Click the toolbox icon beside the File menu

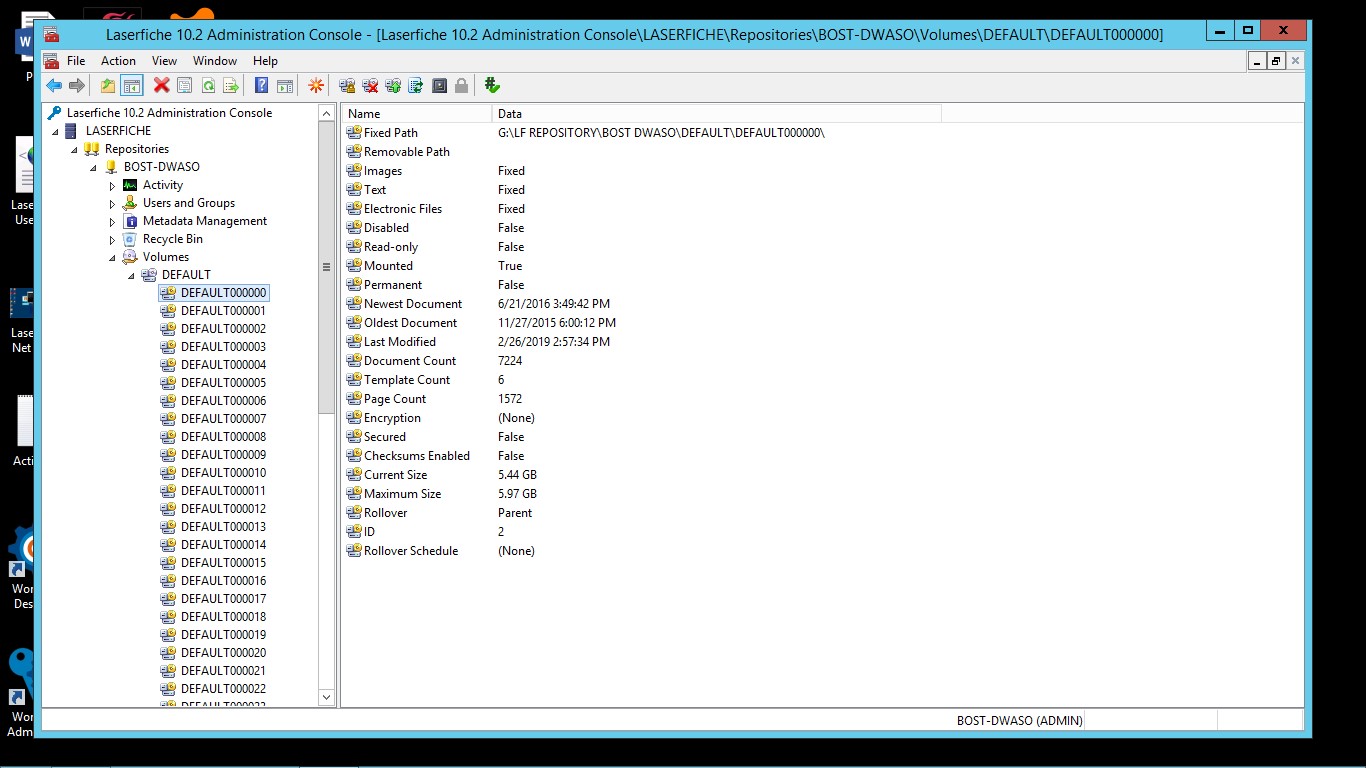pyautogui.click(x=51, y=61)
